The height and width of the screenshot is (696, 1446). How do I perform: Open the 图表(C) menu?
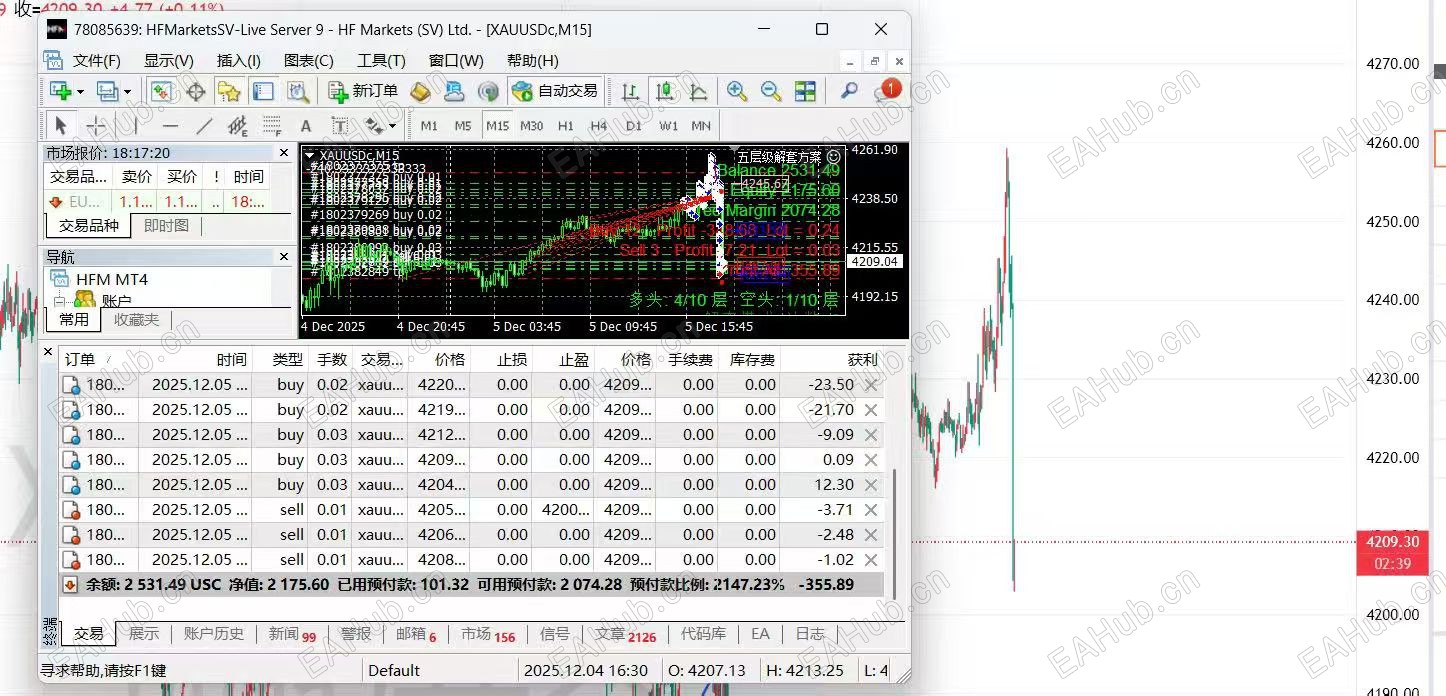tap(308, 61)
